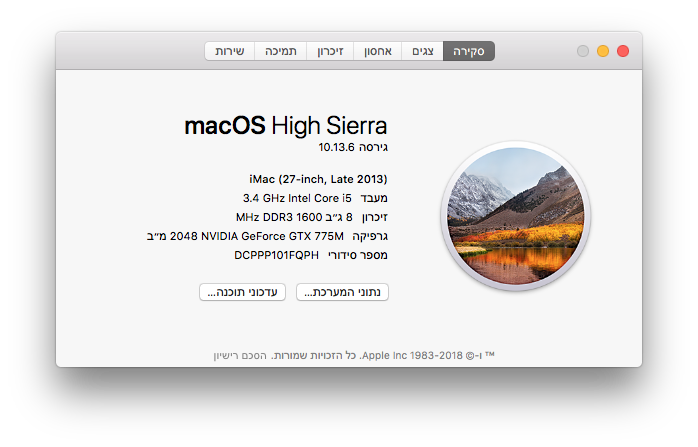Click the מספר סידורי (Serial Number) label
Screen dimensions: 698x447
tap(358, 256)
